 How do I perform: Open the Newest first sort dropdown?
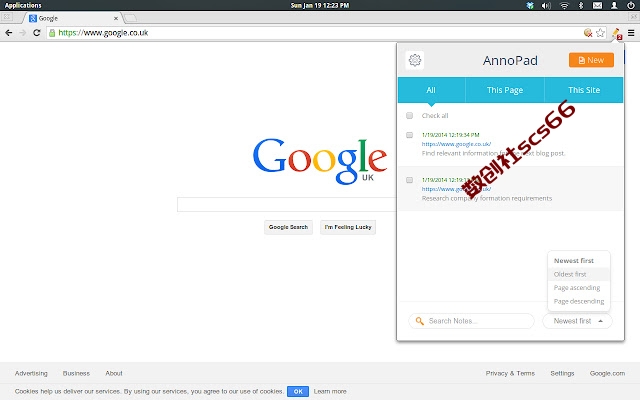click(577, 321)
